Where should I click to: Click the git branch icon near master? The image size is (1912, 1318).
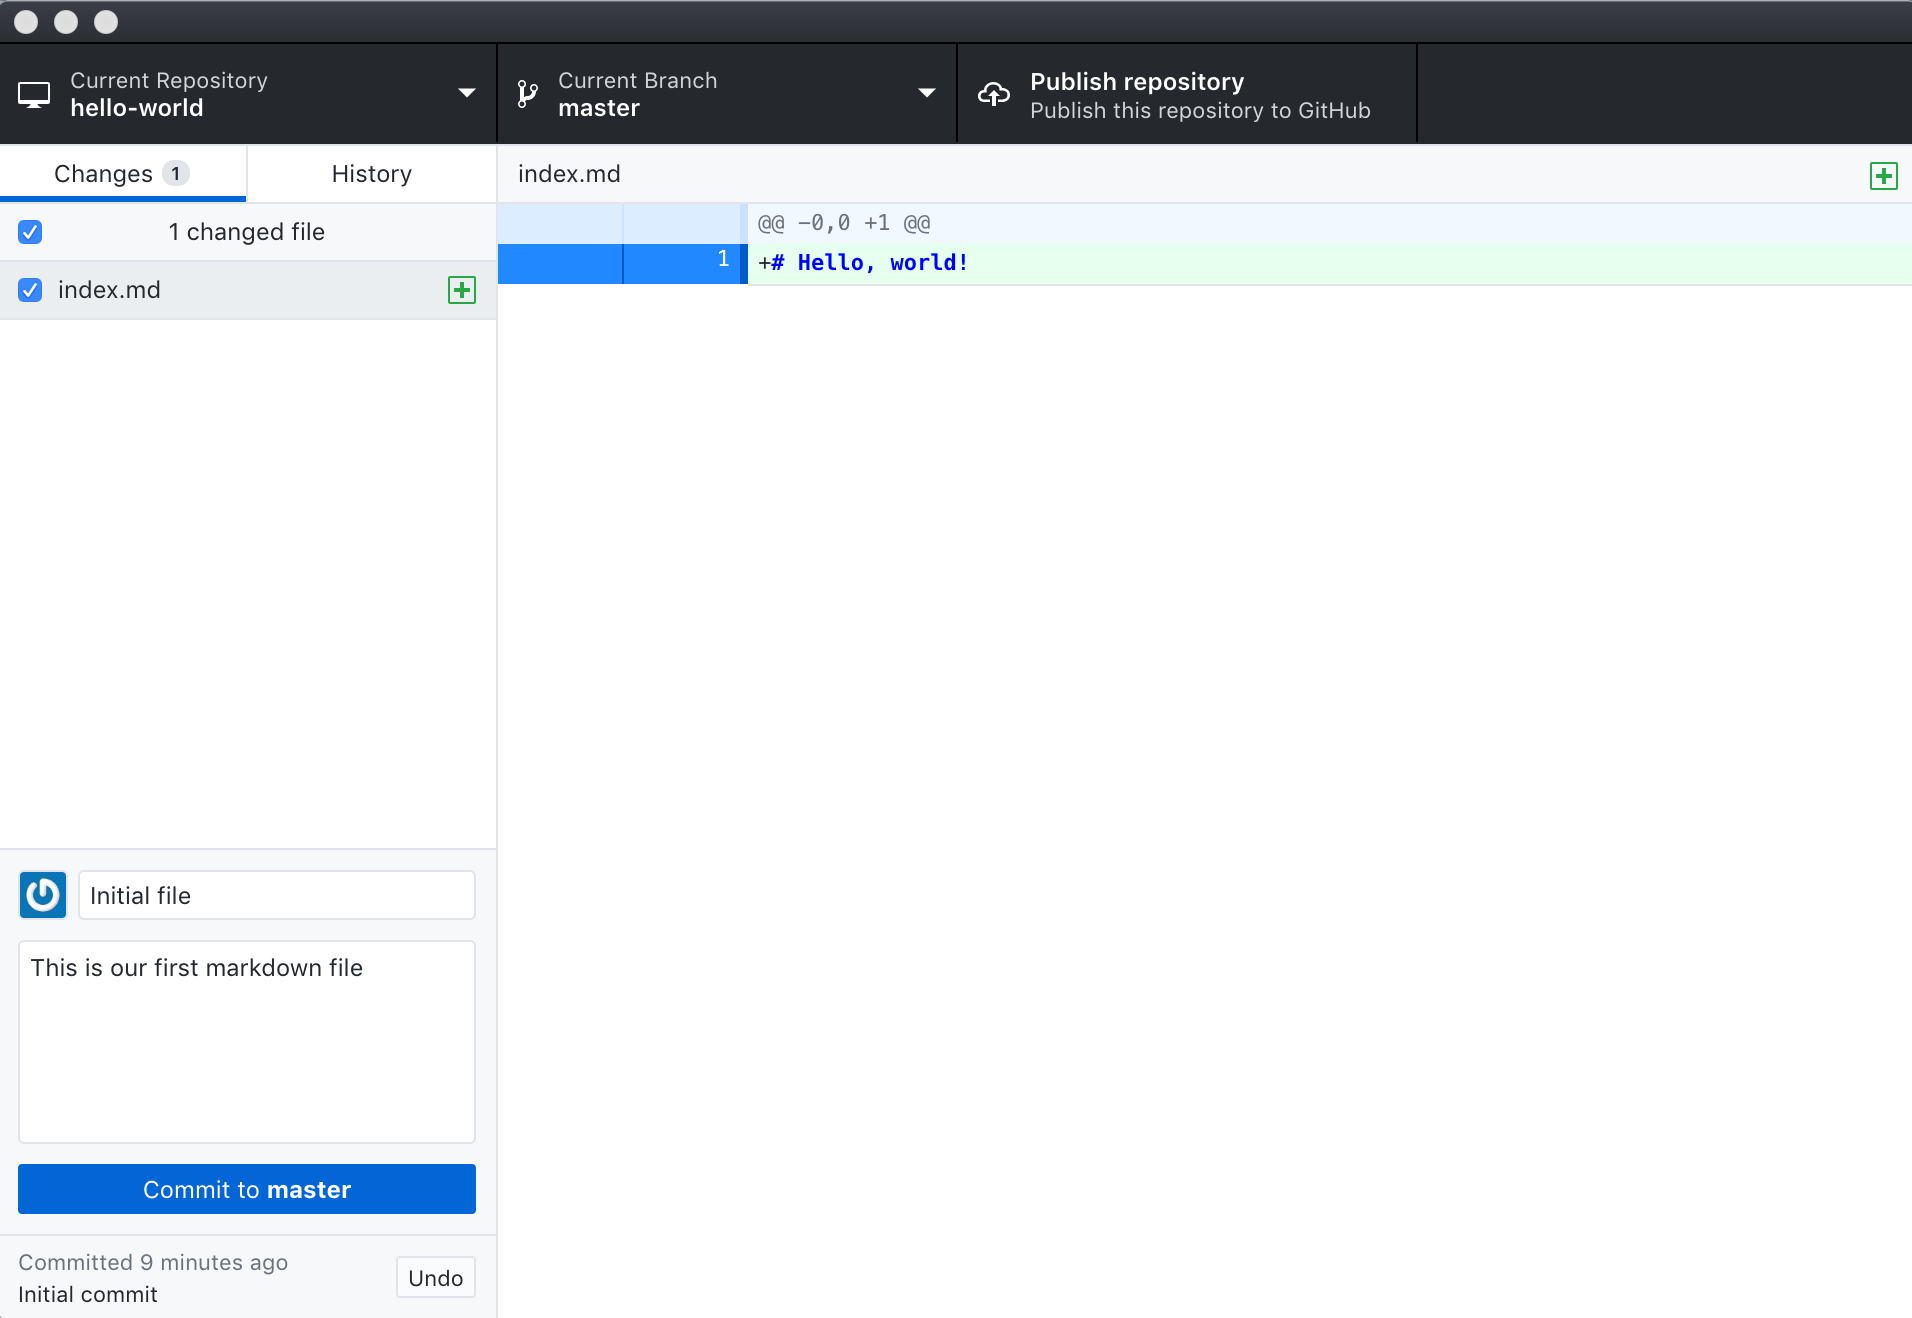(527, 93)
